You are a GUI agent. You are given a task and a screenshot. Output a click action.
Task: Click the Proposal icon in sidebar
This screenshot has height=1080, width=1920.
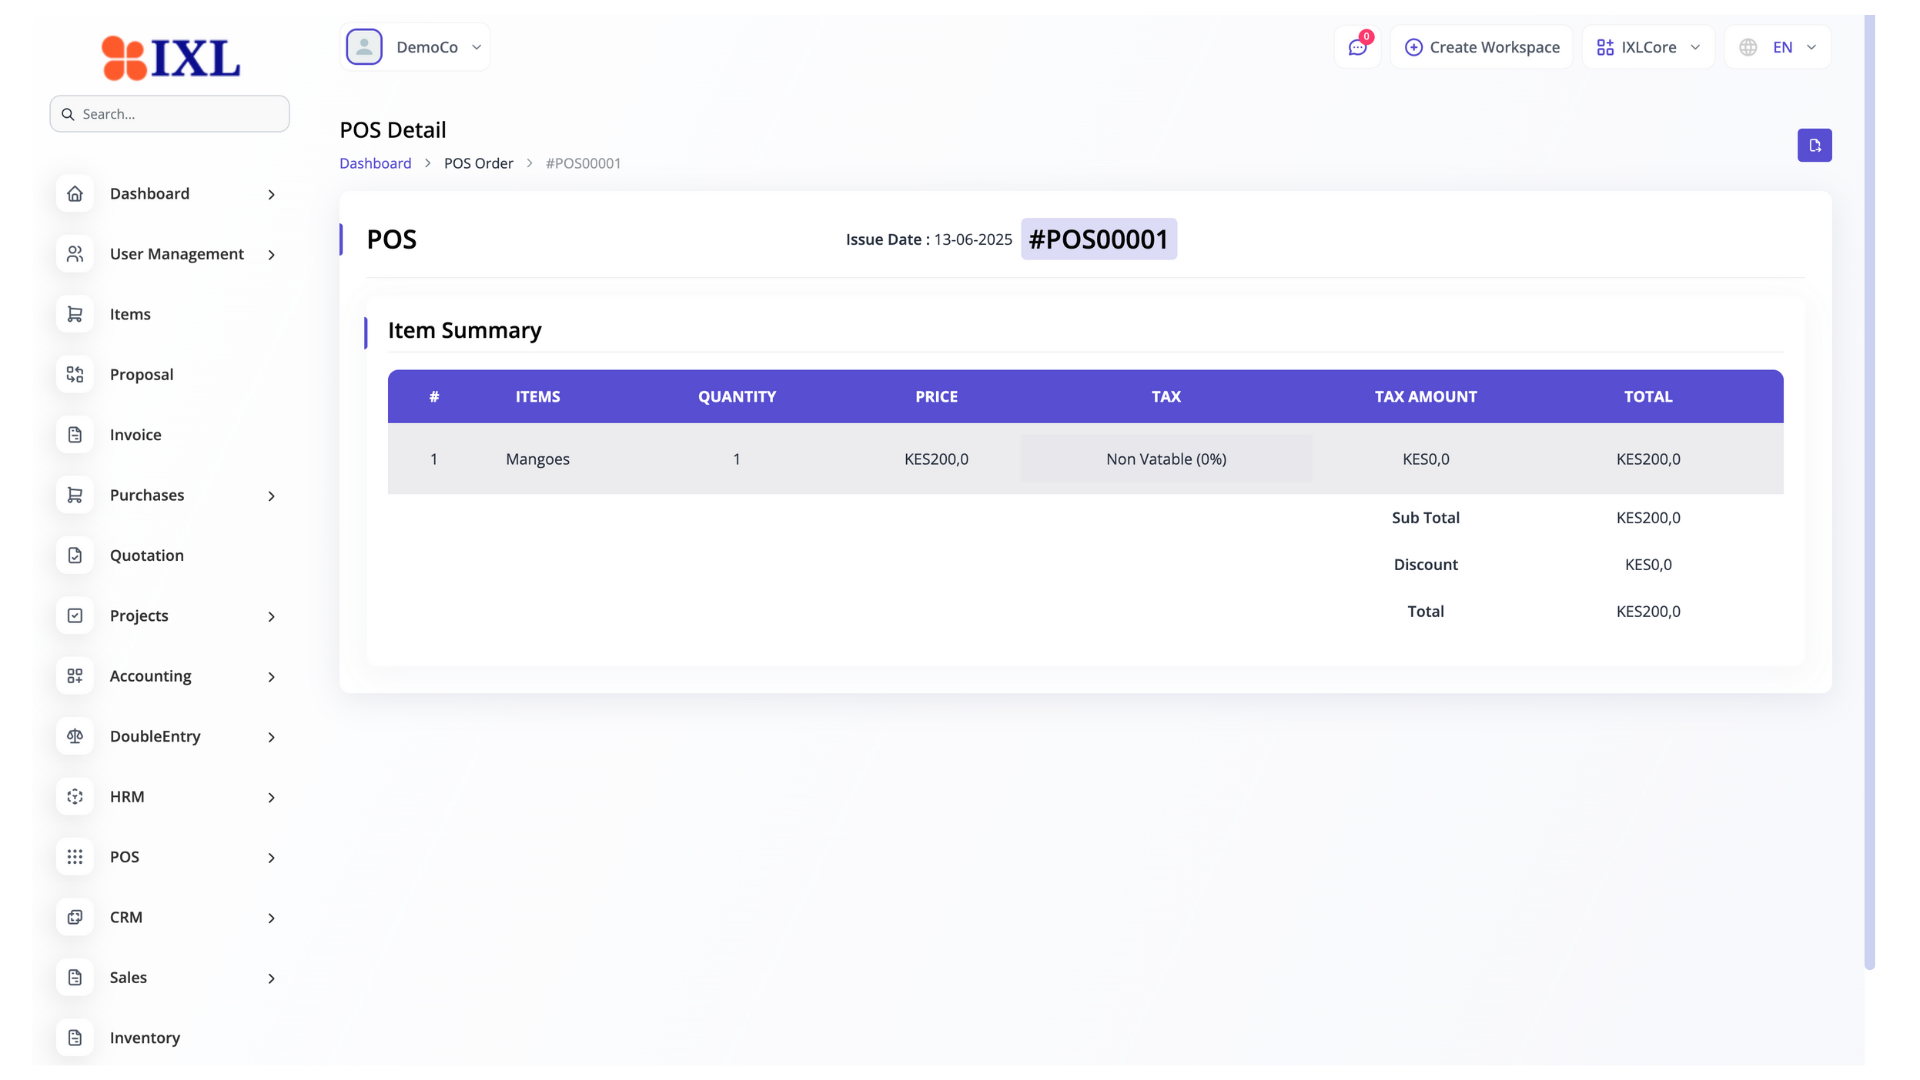coord(75,374)
